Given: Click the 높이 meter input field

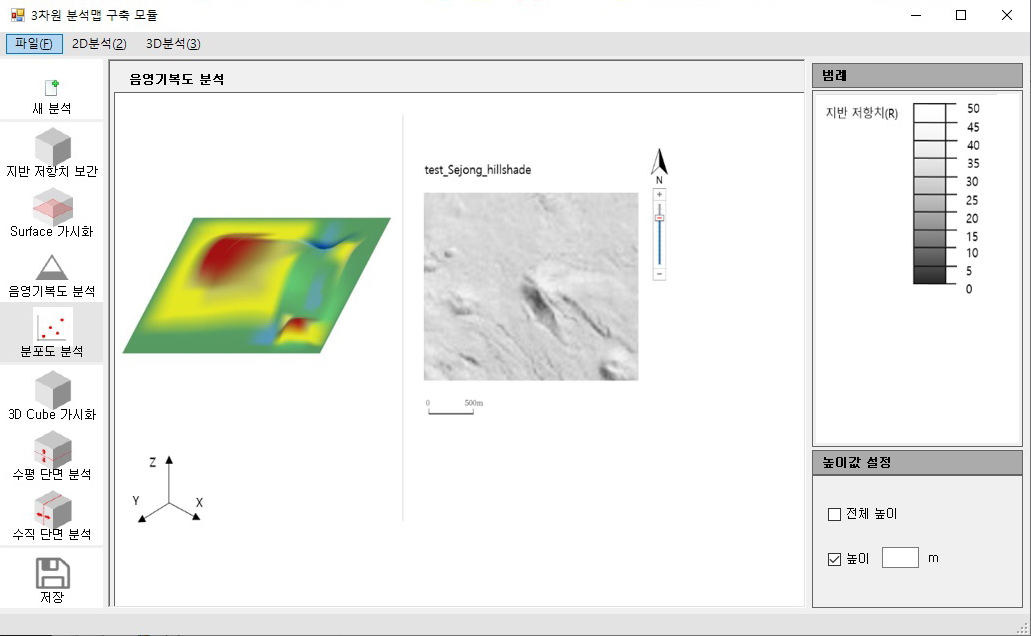Looking at the screenshot, I should [x=900, y=558].
